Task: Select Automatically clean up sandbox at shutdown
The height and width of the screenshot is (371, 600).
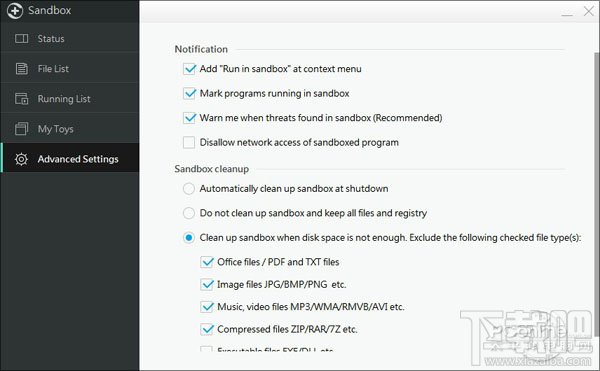Action: click(189, 189)
